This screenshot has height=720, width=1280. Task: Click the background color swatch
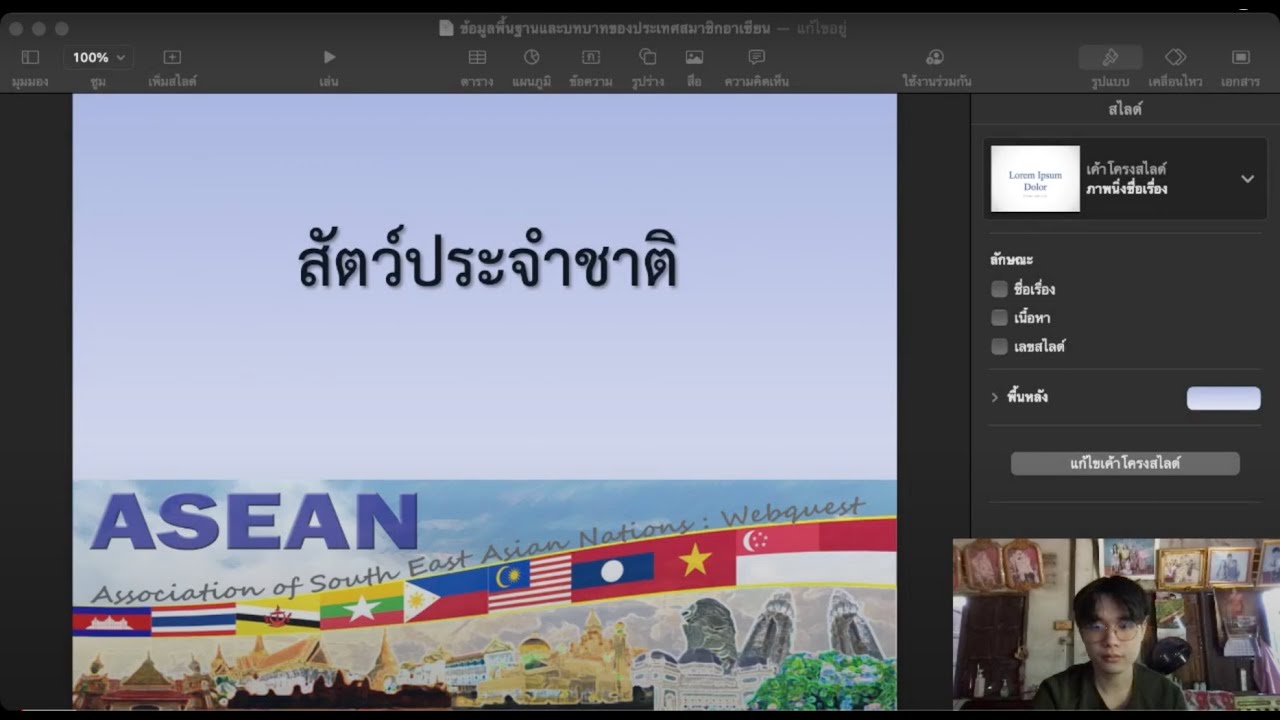click(x=1223, y=398)
